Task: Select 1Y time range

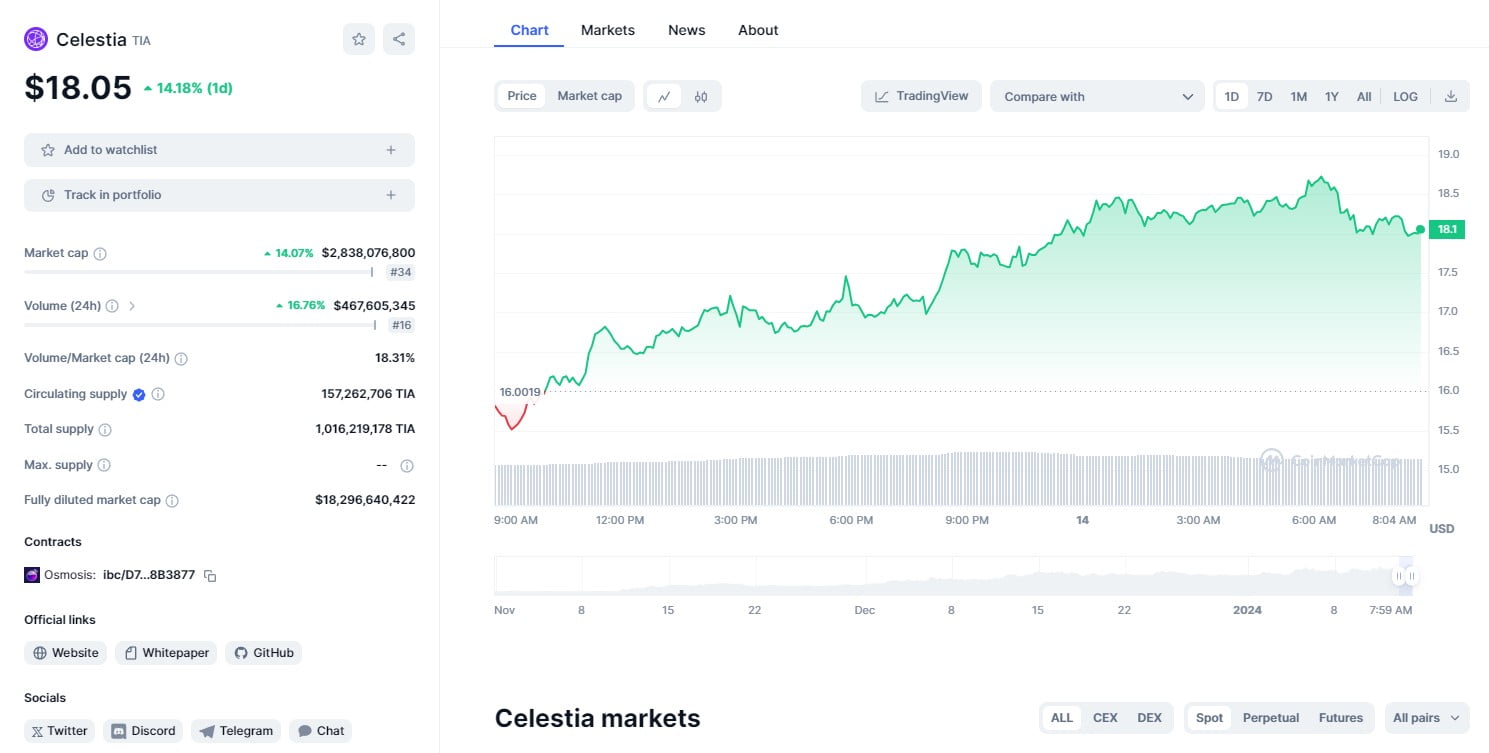Action: coord(1332,97)
